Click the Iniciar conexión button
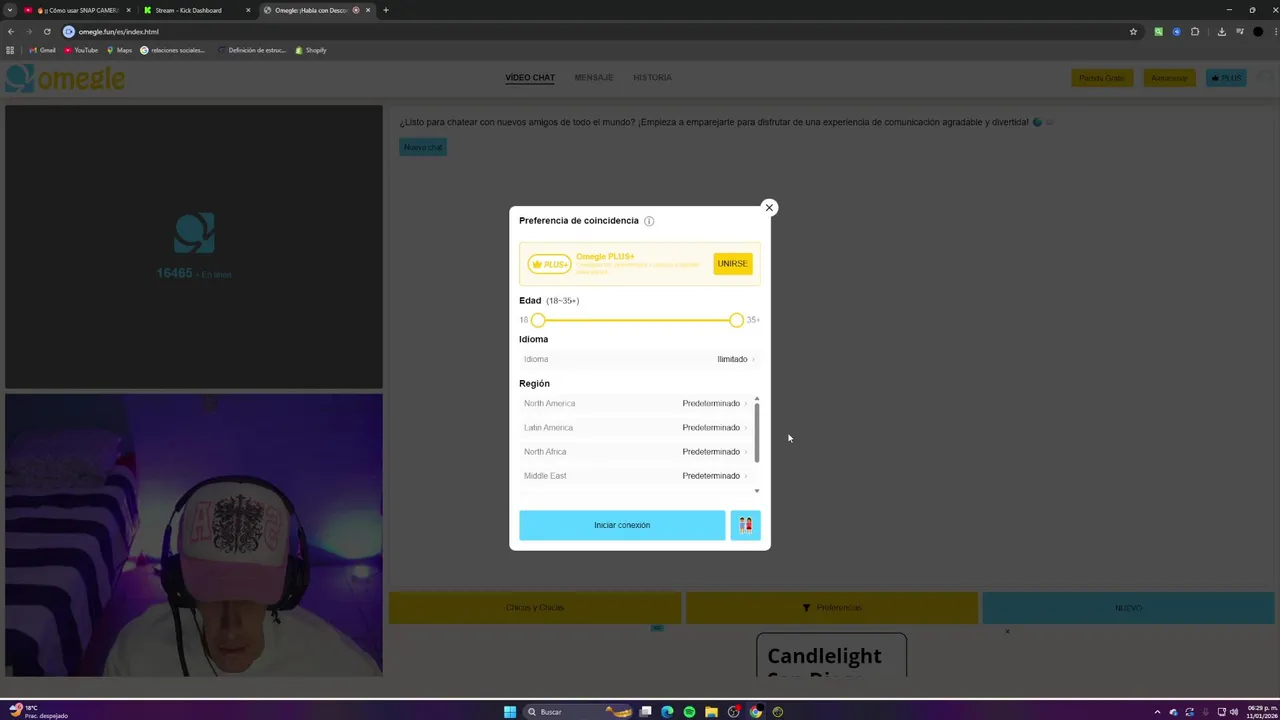The height and width of the screenshot is (720, 1280). (x=622, y=525)
